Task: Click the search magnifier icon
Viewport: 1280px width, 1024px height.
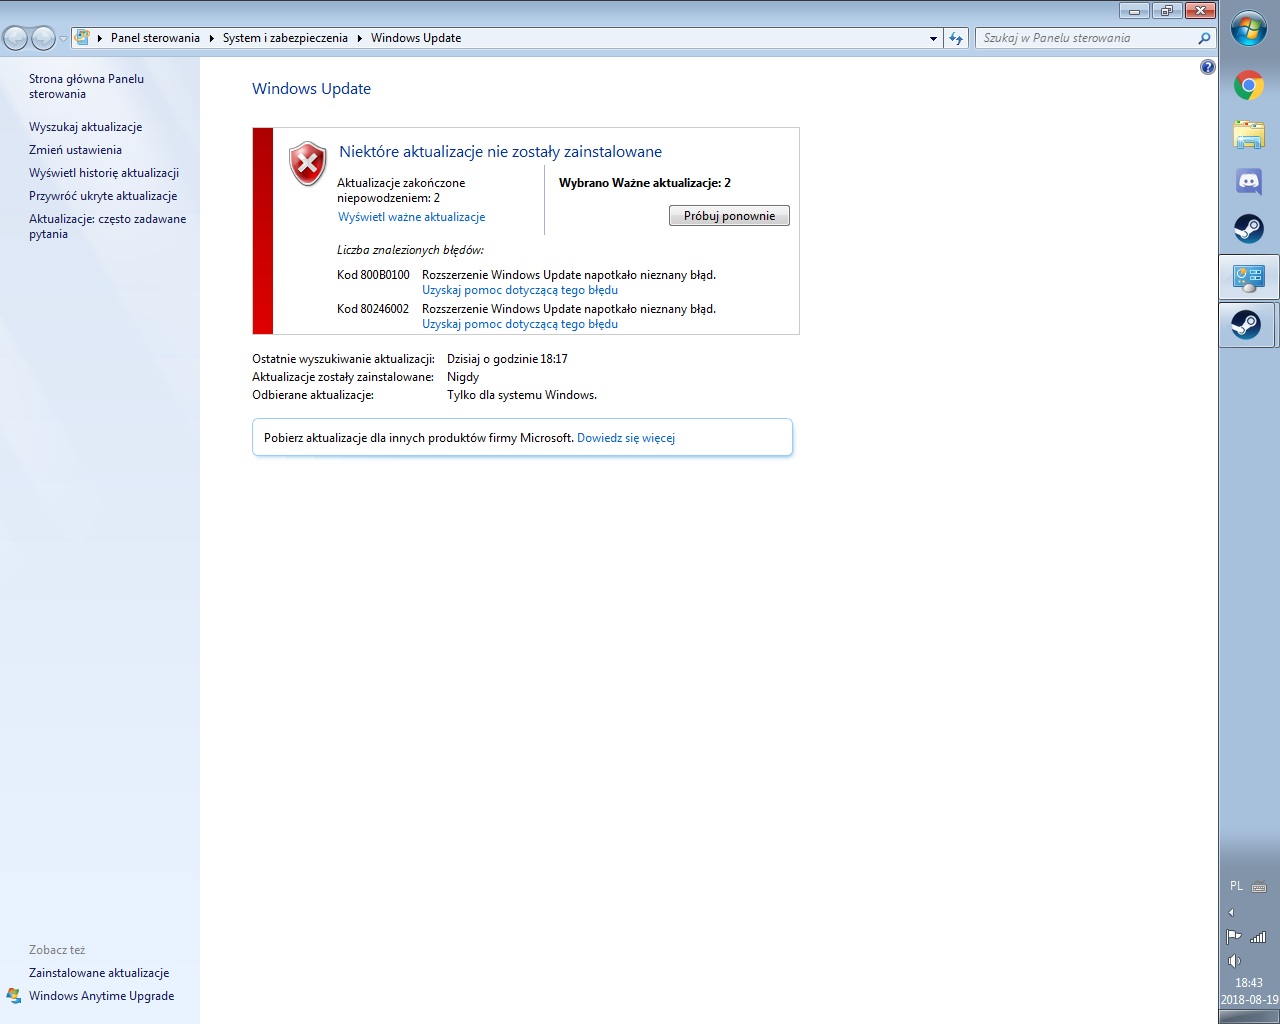Action: click(x=1204, y=38)
